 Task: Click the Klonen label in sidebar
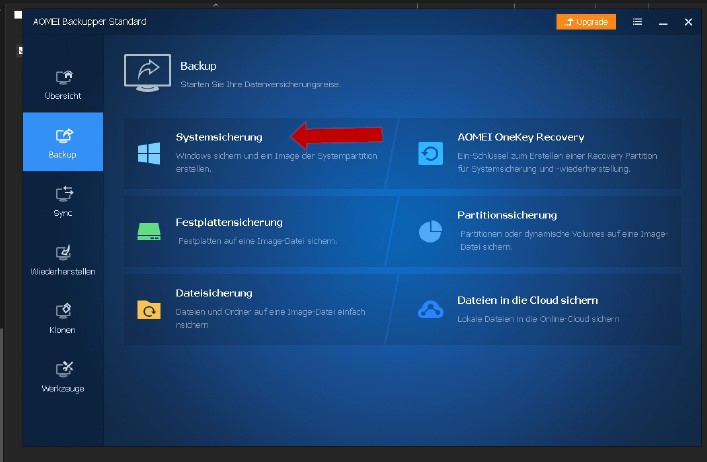(x=62, y=330)
